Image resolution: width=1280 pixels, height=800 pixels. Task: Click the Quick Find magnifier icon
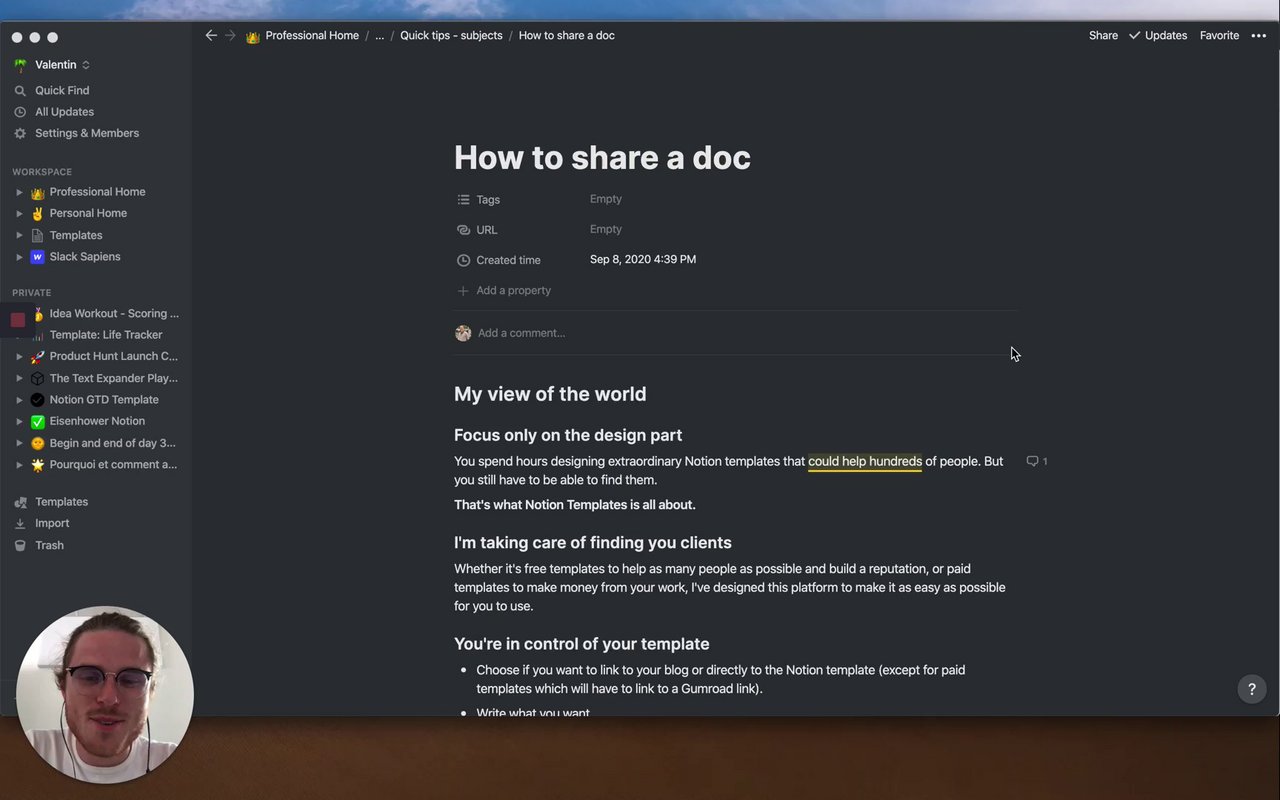point(20,90)
